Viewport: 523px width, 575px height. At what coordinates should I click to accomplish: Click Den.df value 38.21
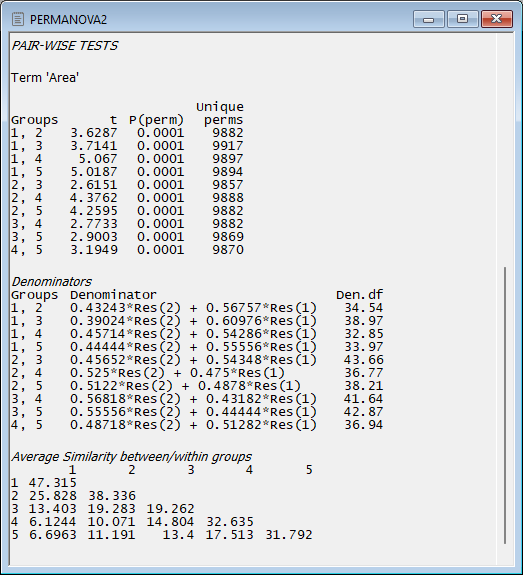tap(363, 386)
